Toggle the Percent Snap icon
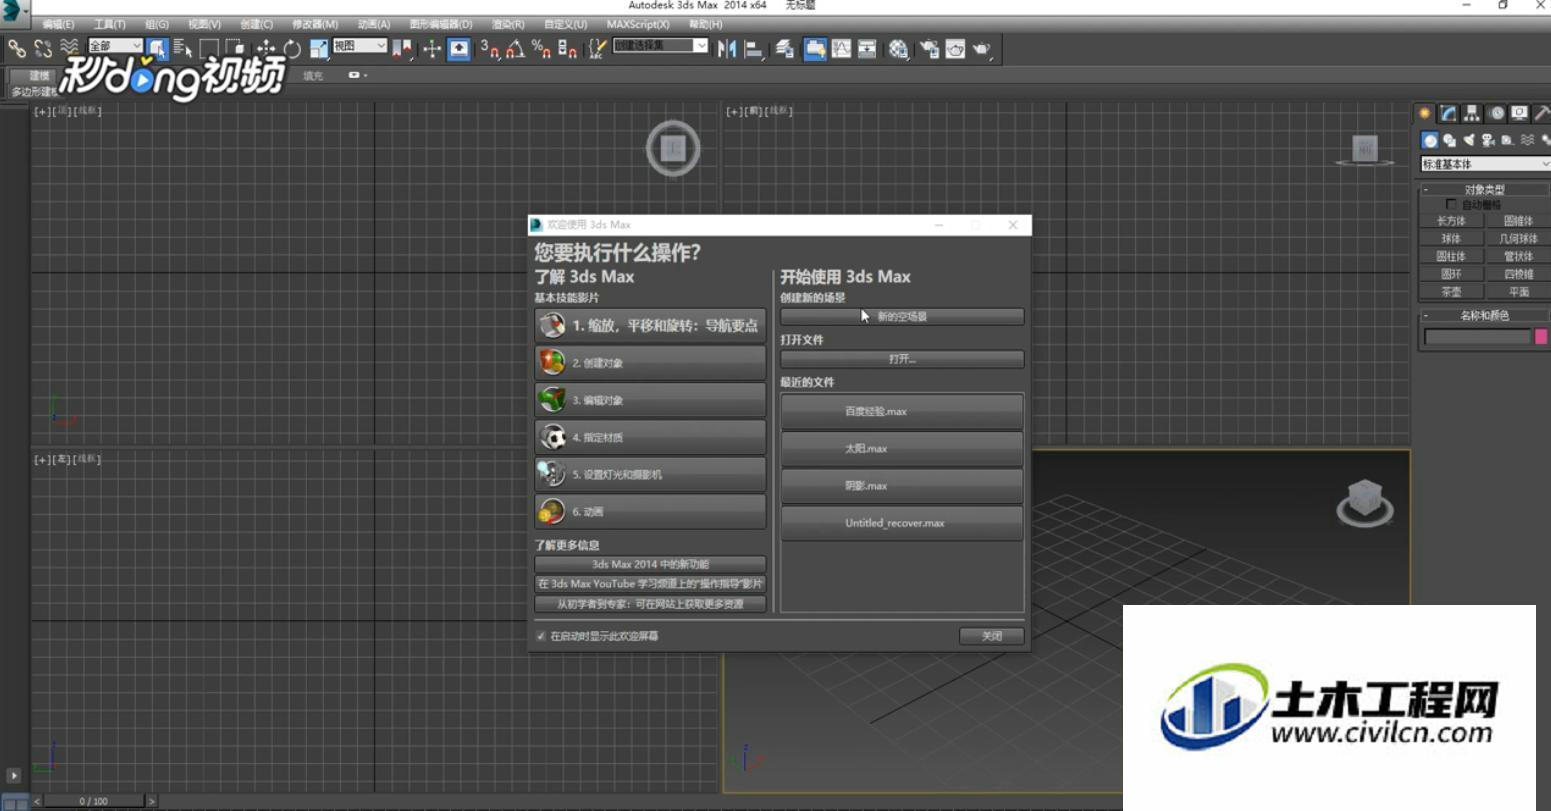Viewport: 1551px width, 811px height. [541, 48]
